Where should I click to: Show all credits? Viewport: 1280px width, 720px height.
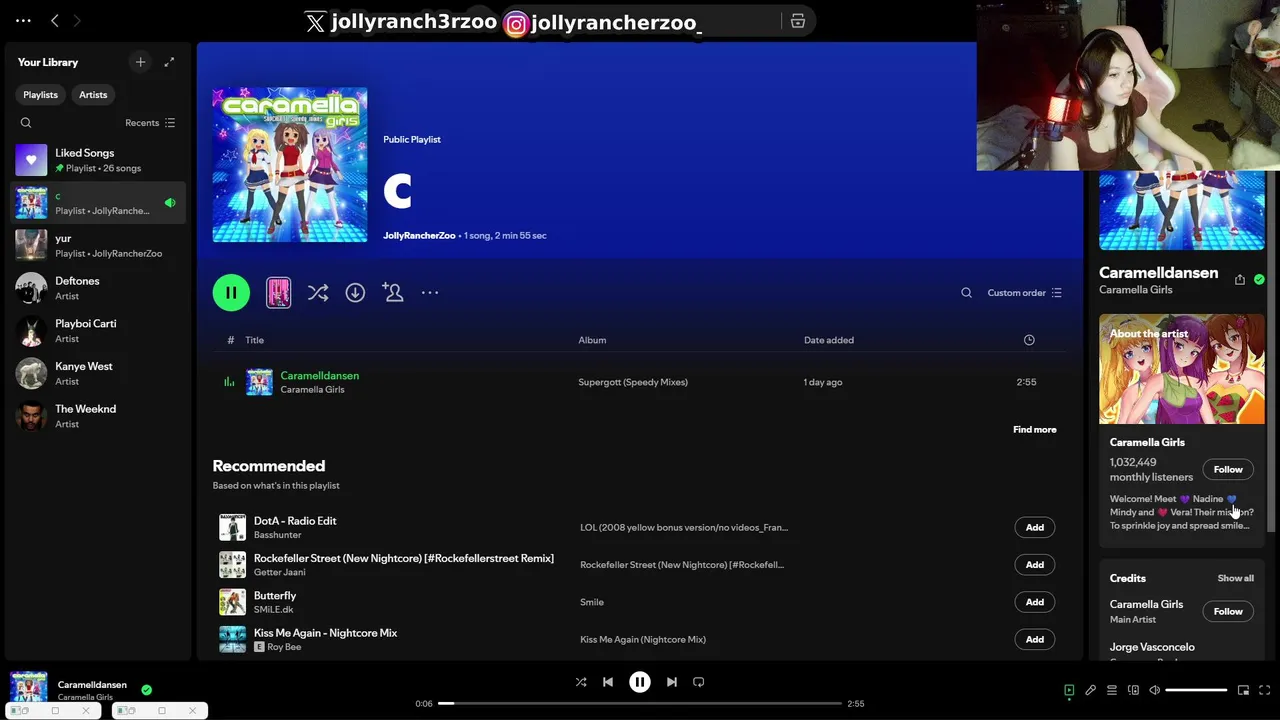(1235, 578)
